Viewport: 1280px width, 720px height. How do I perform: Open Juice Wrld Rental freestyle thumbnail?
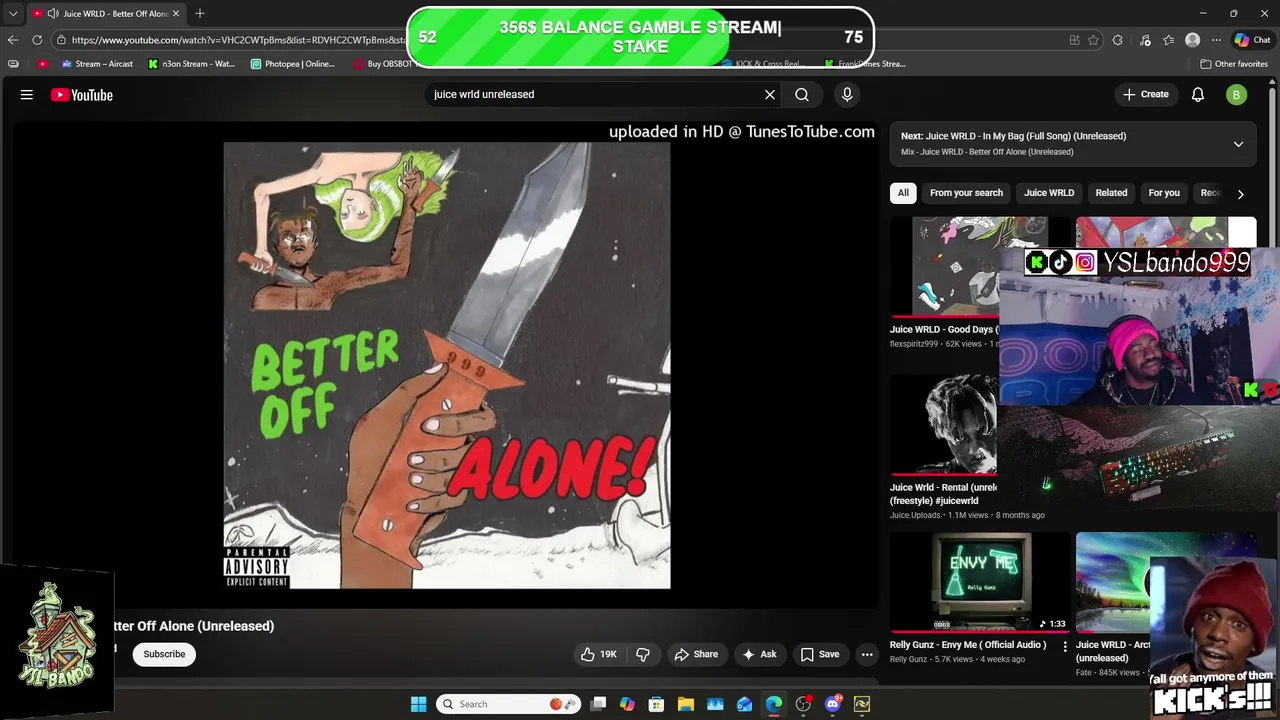[944, 425]
